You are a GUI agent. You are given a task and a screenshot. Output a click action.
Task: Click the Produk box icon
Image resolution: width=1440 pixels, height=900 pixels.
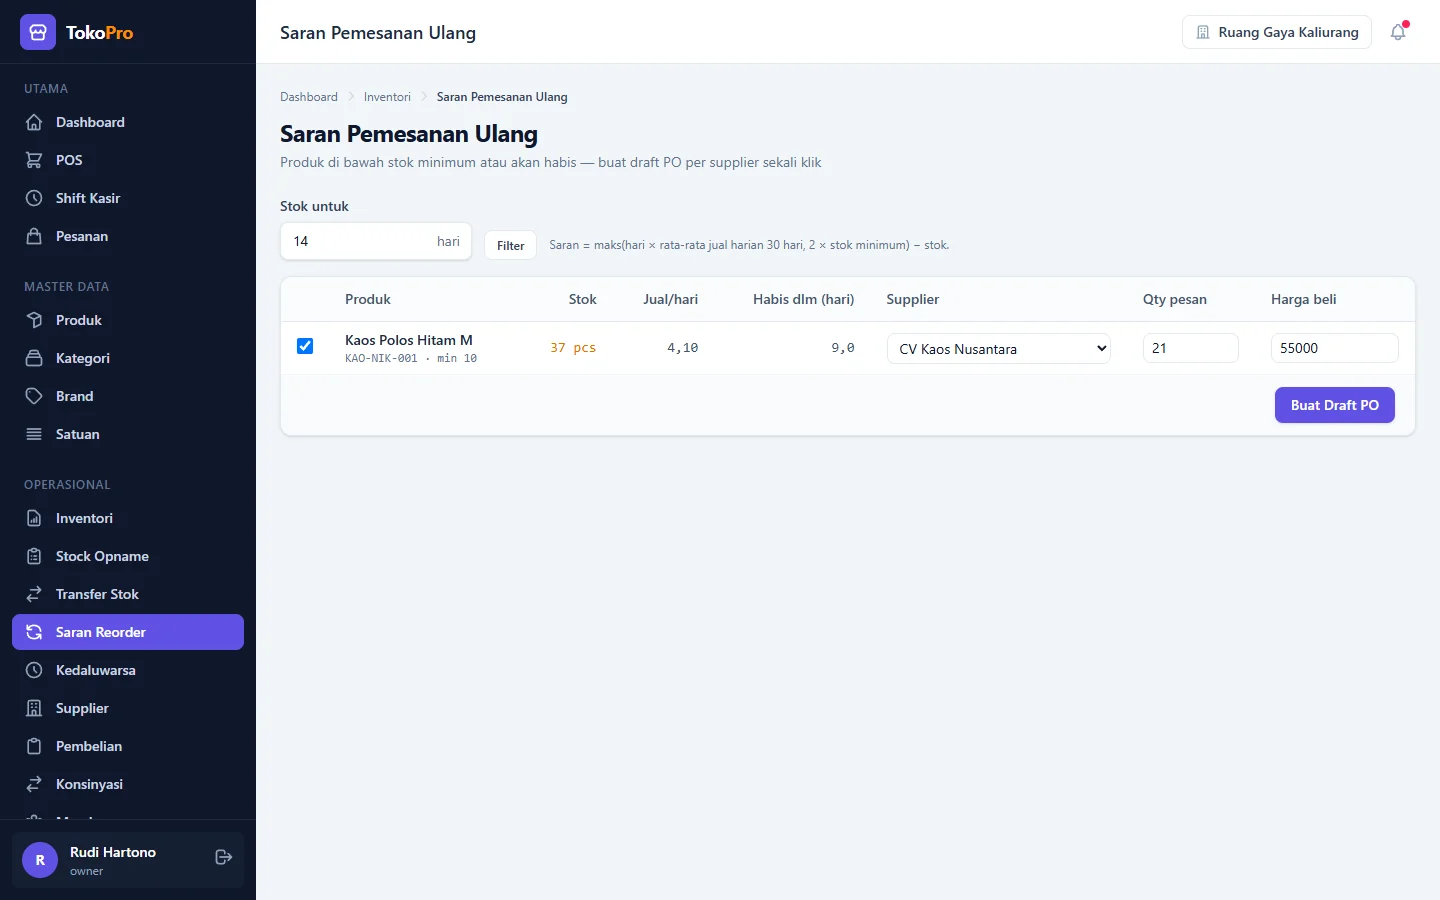[x=34, y=320]
